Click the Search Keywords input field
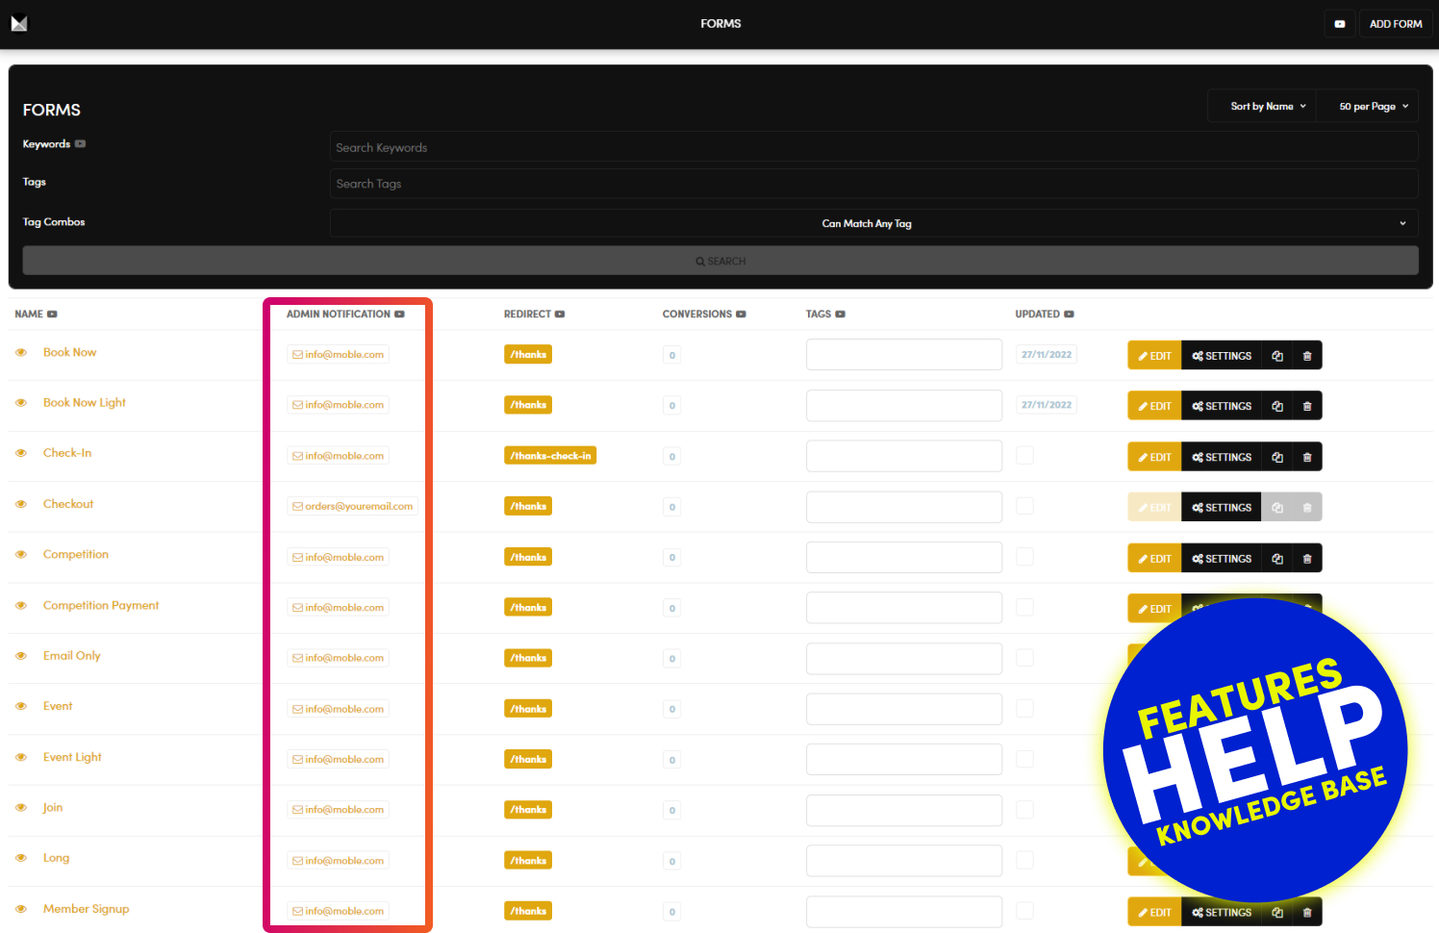Viewport: 1439px width, 933px height. (873, 147)
